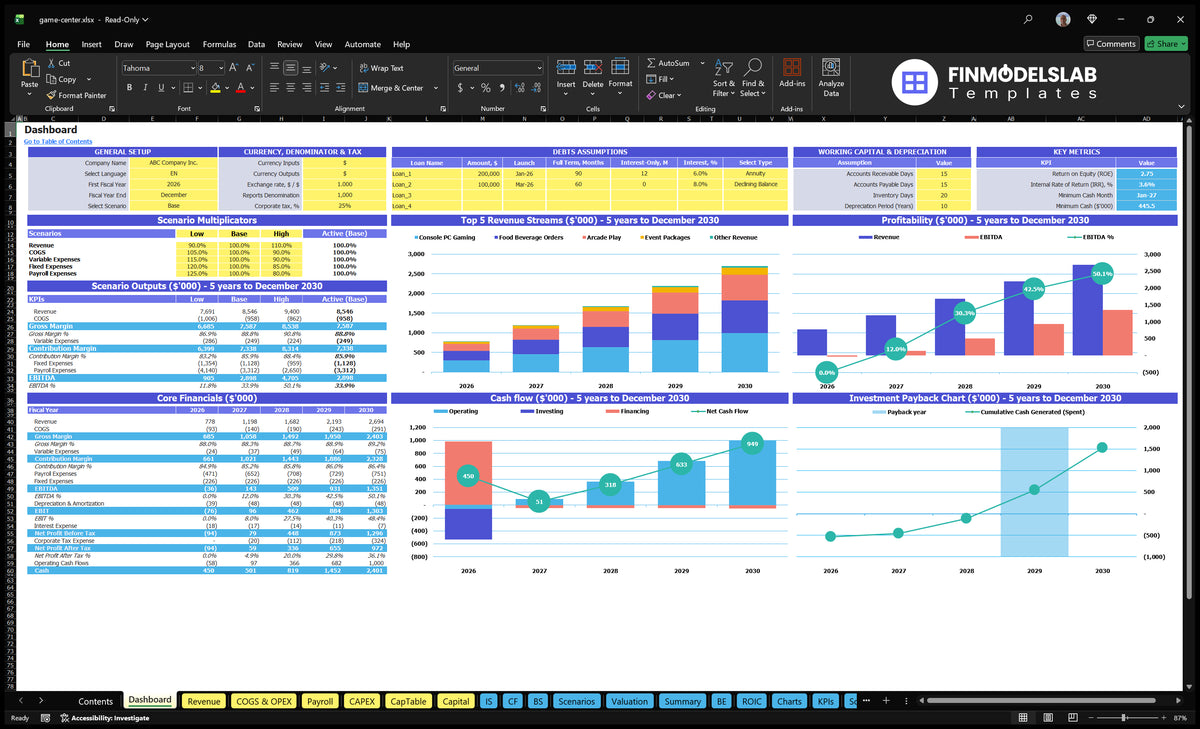Viewport: 1200px width, 729px height.
Task: Click the Percent Style icon
Action: pos(486,88)
